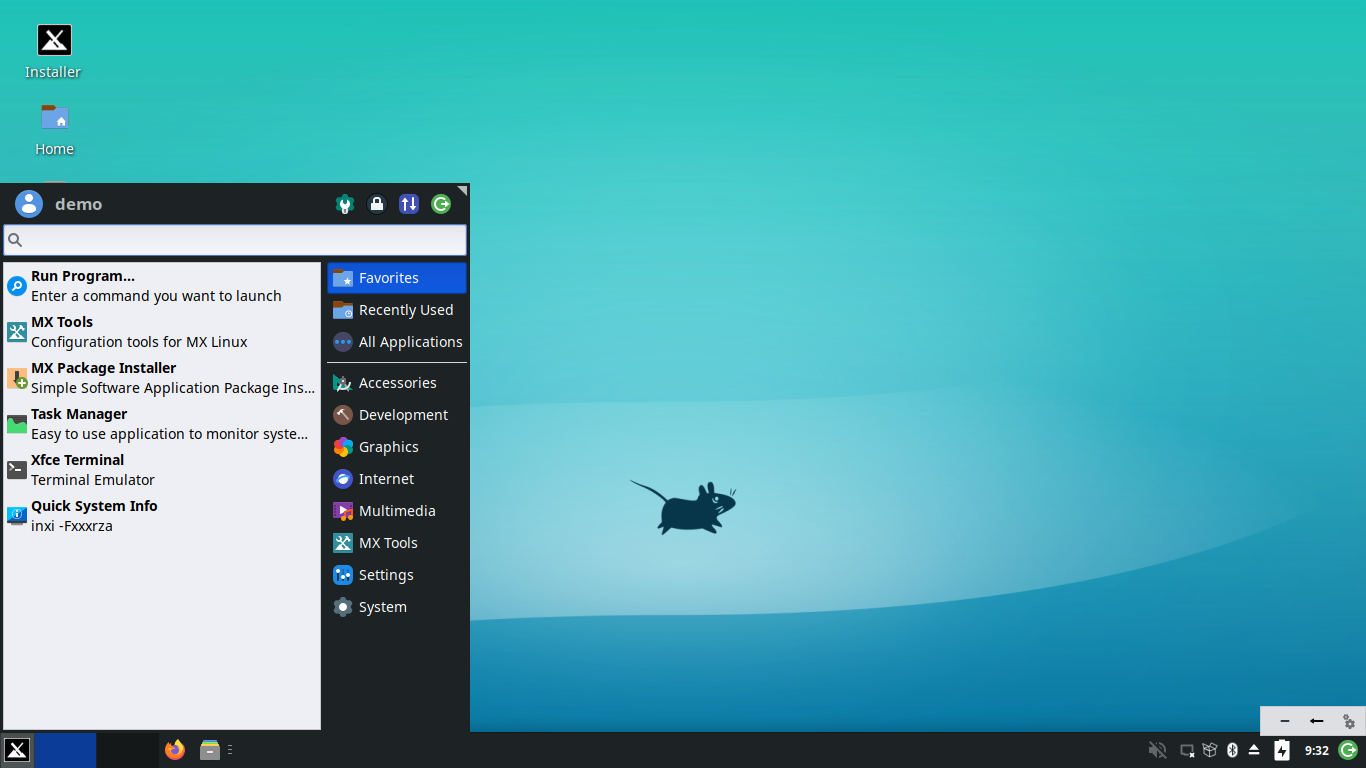1366x768 pixels.
Task: Open the Settings category
Action: tap(397, 575)
